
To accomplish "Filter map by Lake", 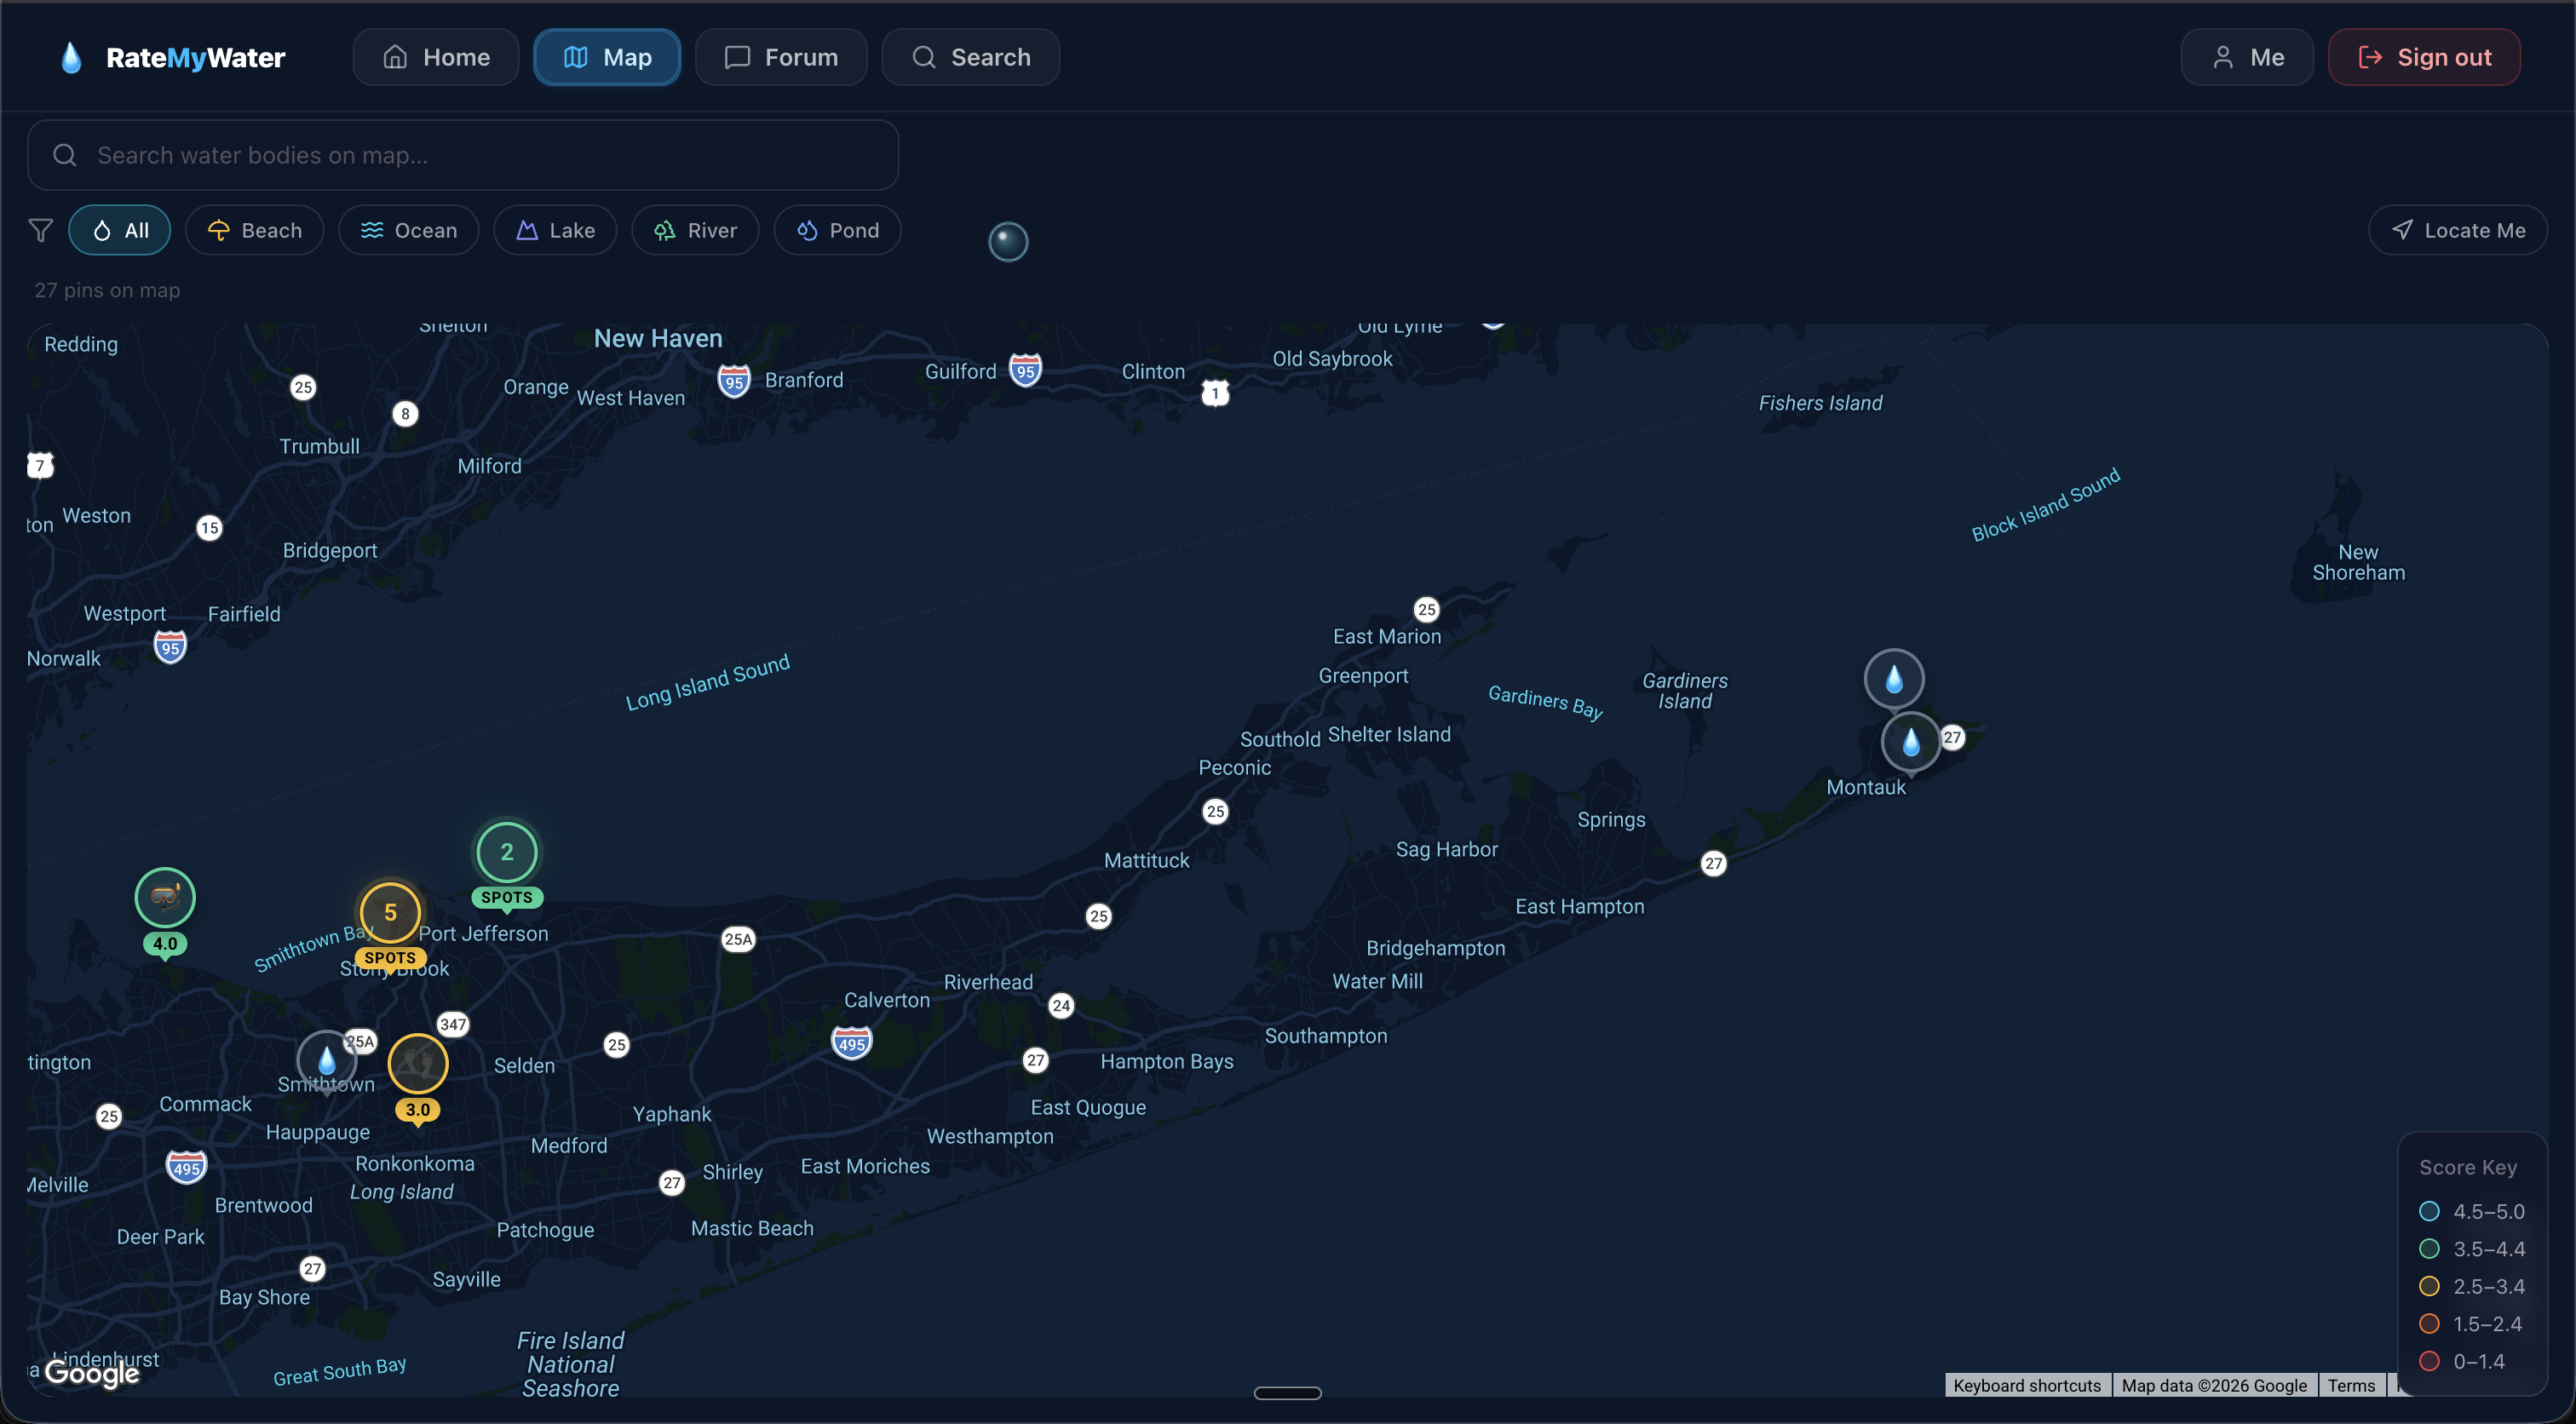I will pos(555,230).
